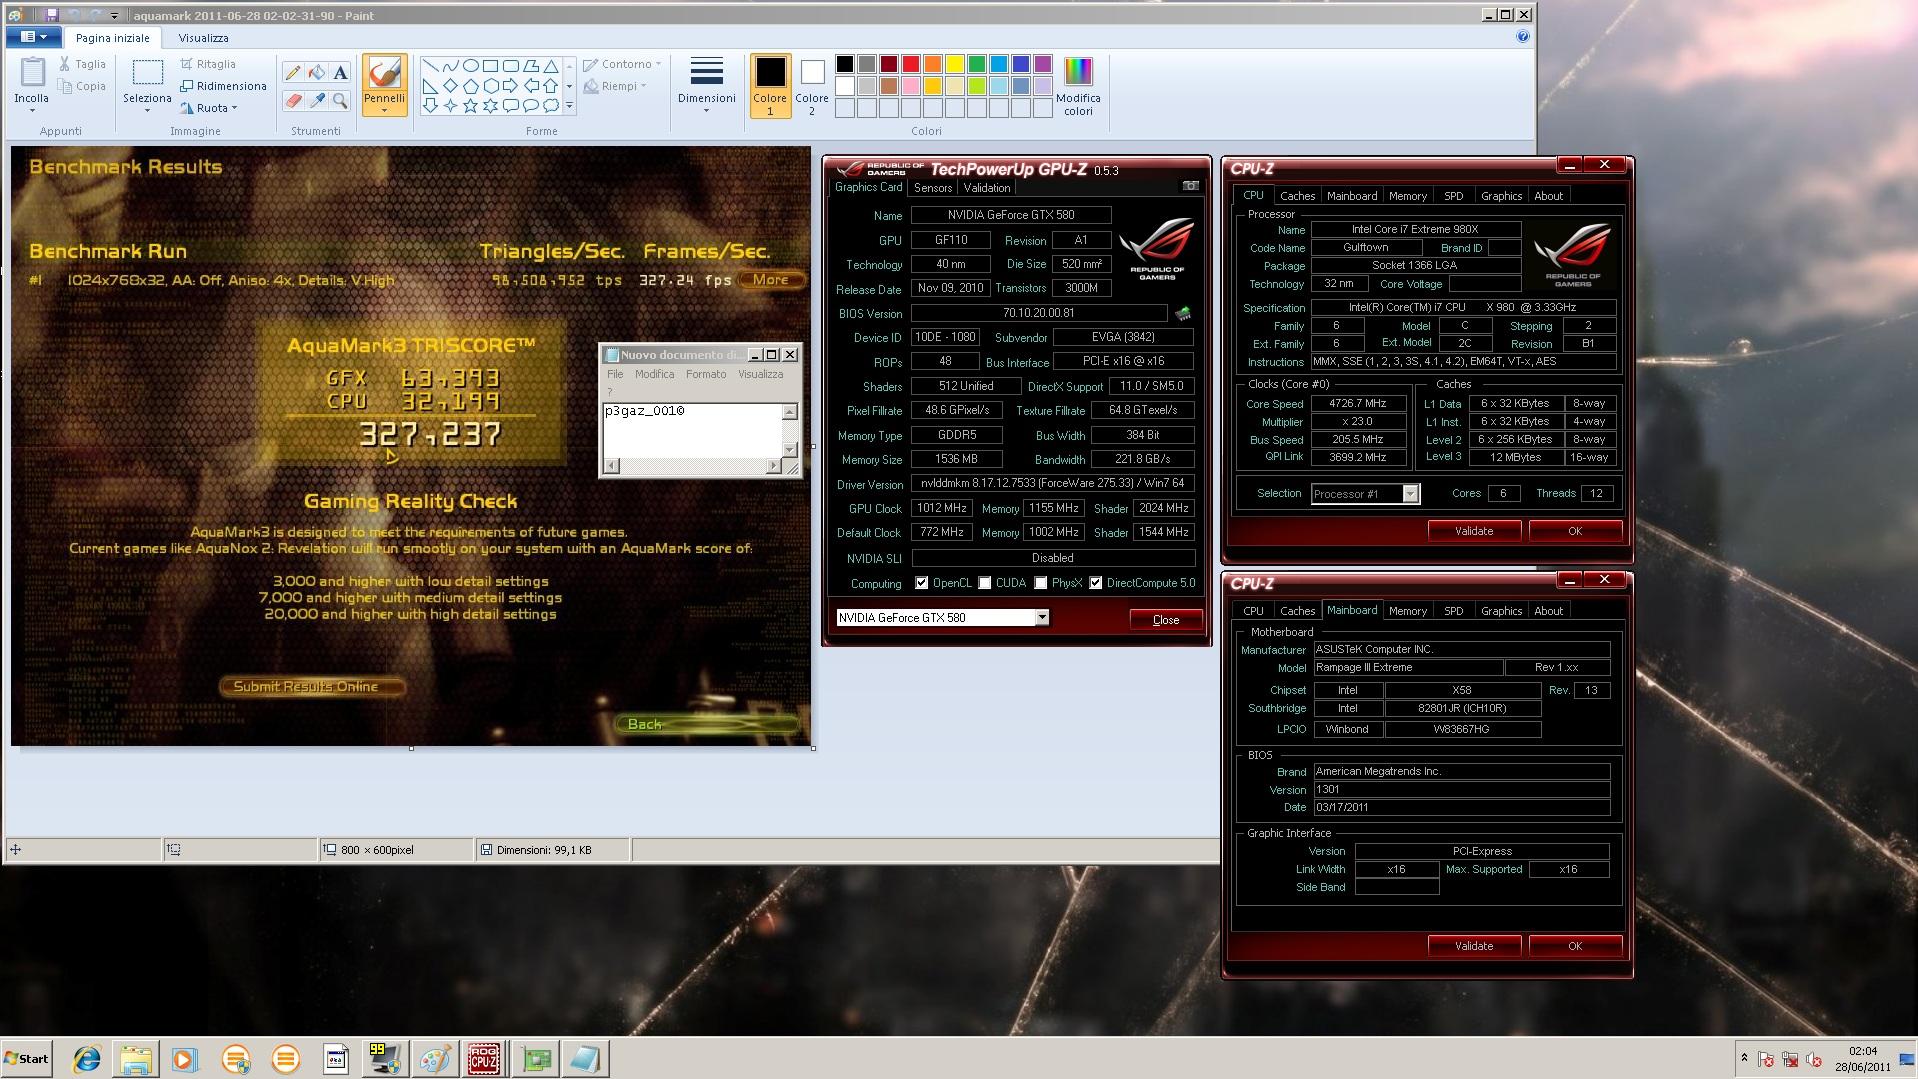This screenshot has height=1079, width=1918.
Task: Open the Paint palette taskbar icon
Action: coord(435,1058)
